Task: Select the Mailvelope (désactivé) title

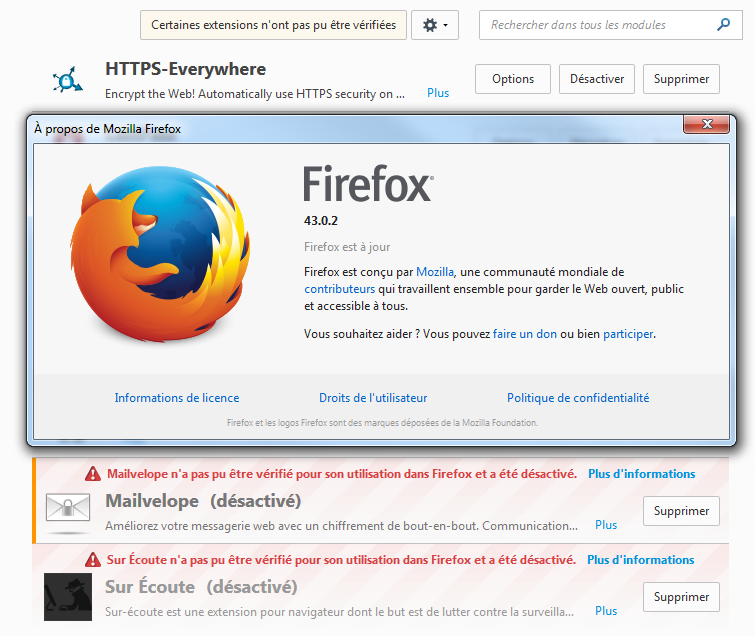Action: 203,501
